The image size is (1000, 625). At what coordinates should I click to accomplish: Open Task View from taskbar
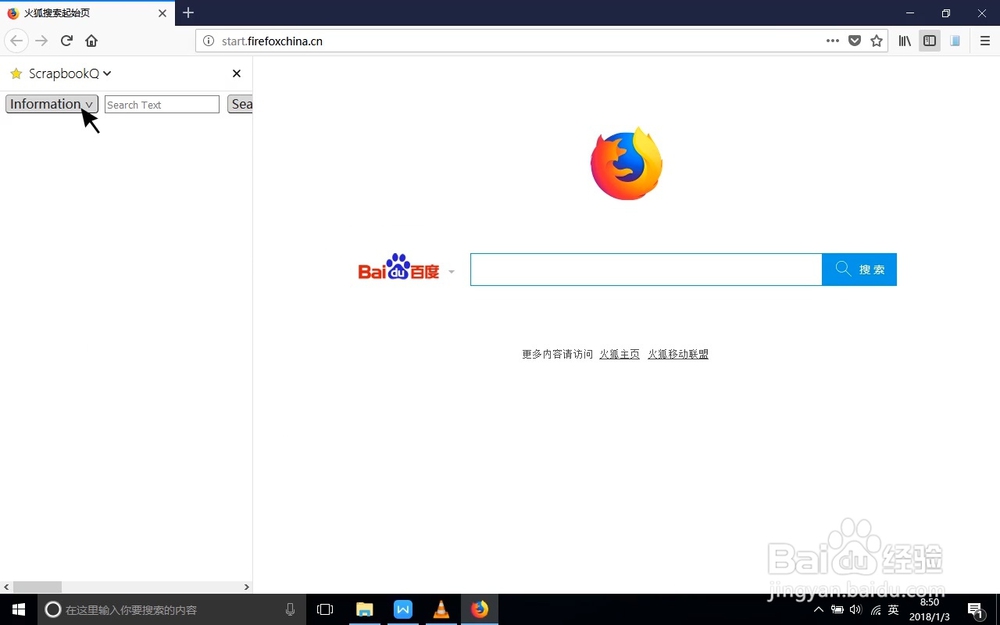pos(325,610)
